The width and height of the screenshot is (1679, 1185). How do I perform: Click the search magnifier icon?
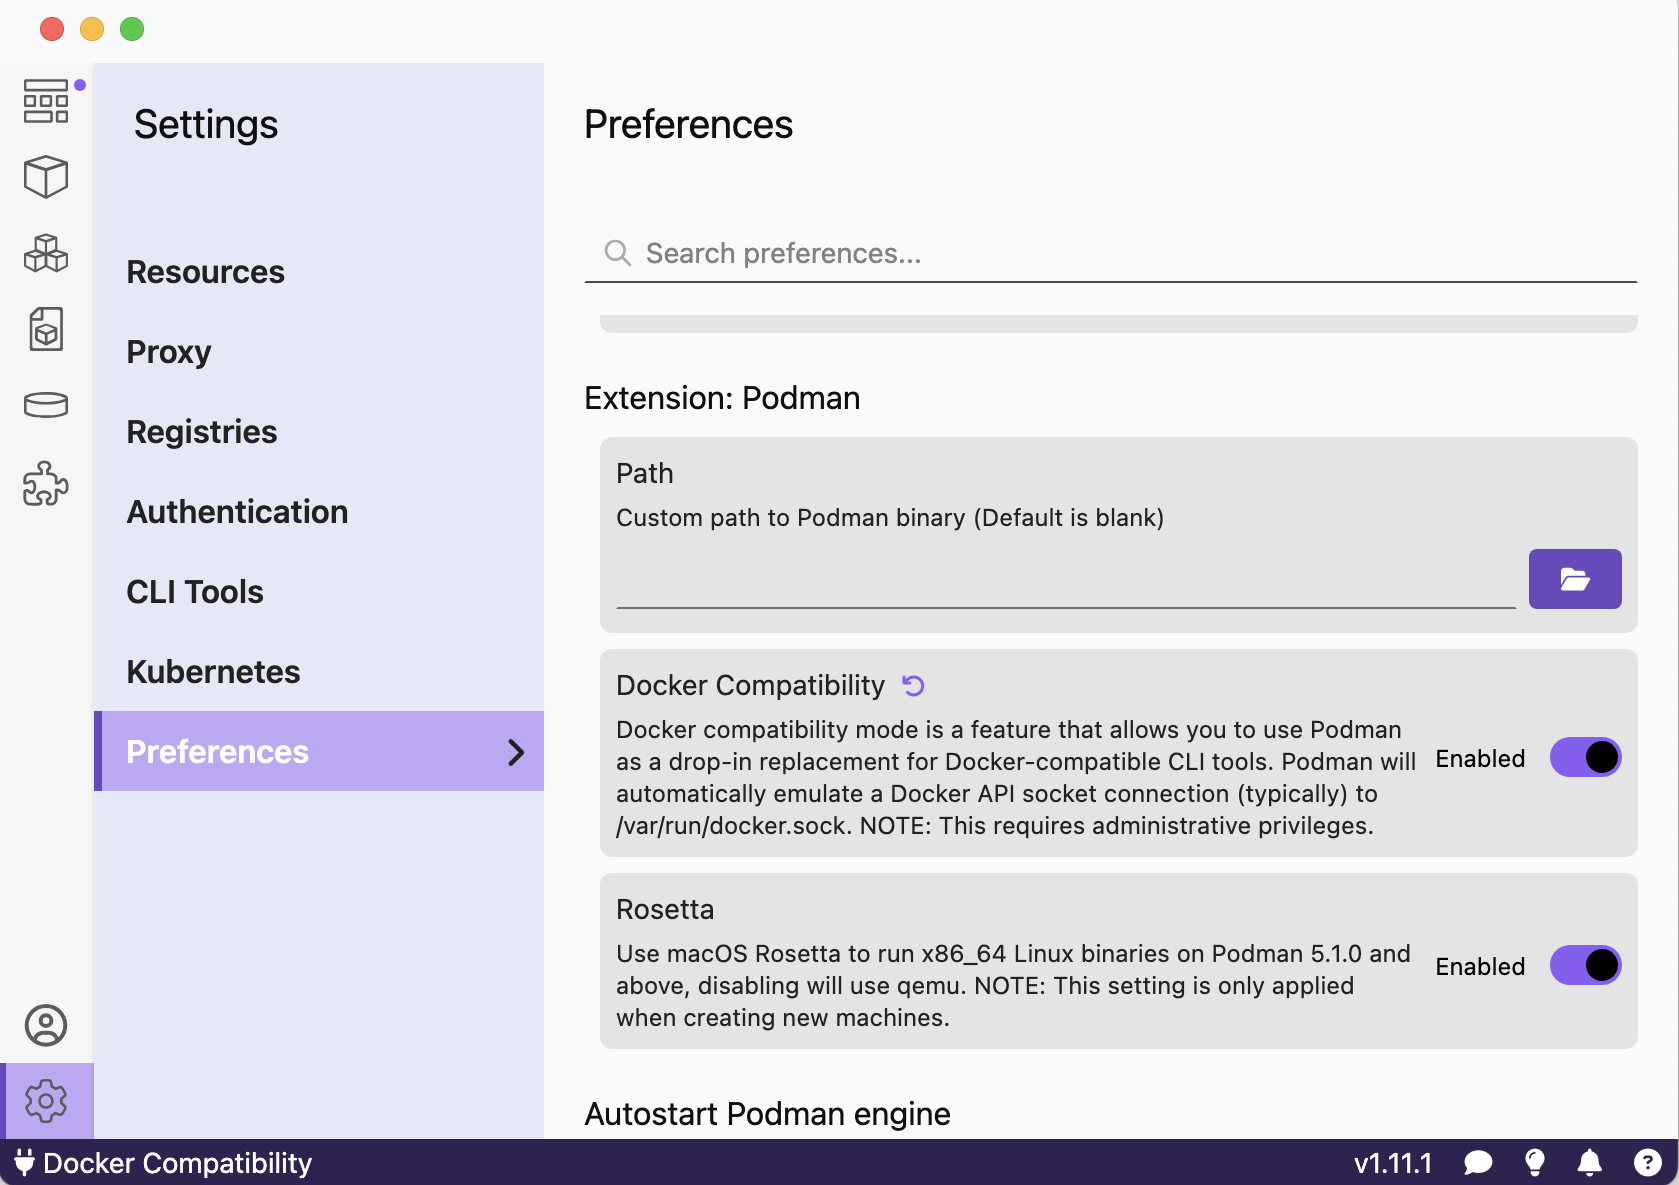click(x=618, y=253)
